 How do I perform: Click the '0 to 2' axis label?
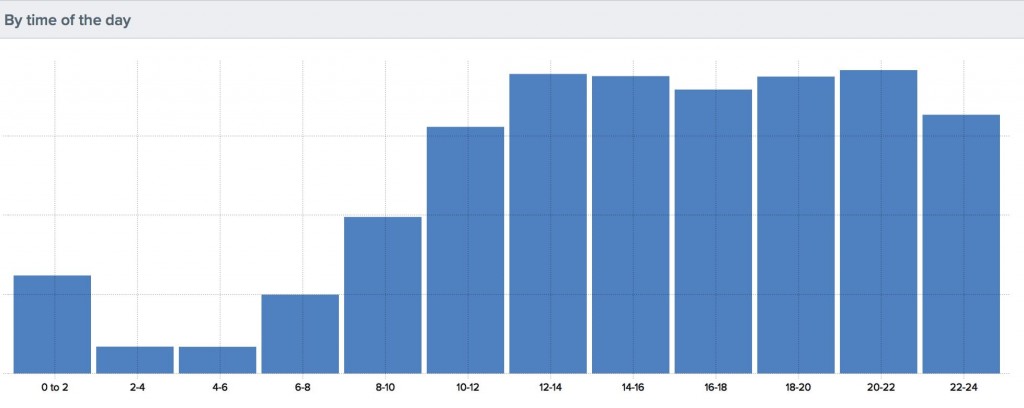point(55,388)
